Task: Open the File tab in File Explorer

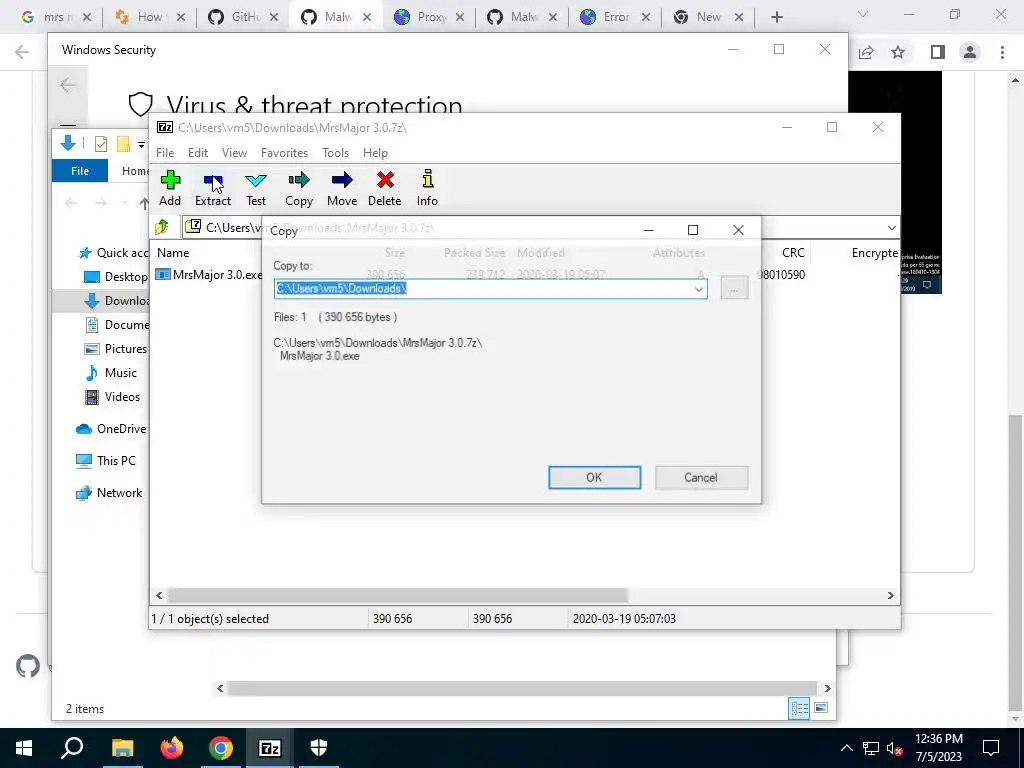Action: (80, 171)
